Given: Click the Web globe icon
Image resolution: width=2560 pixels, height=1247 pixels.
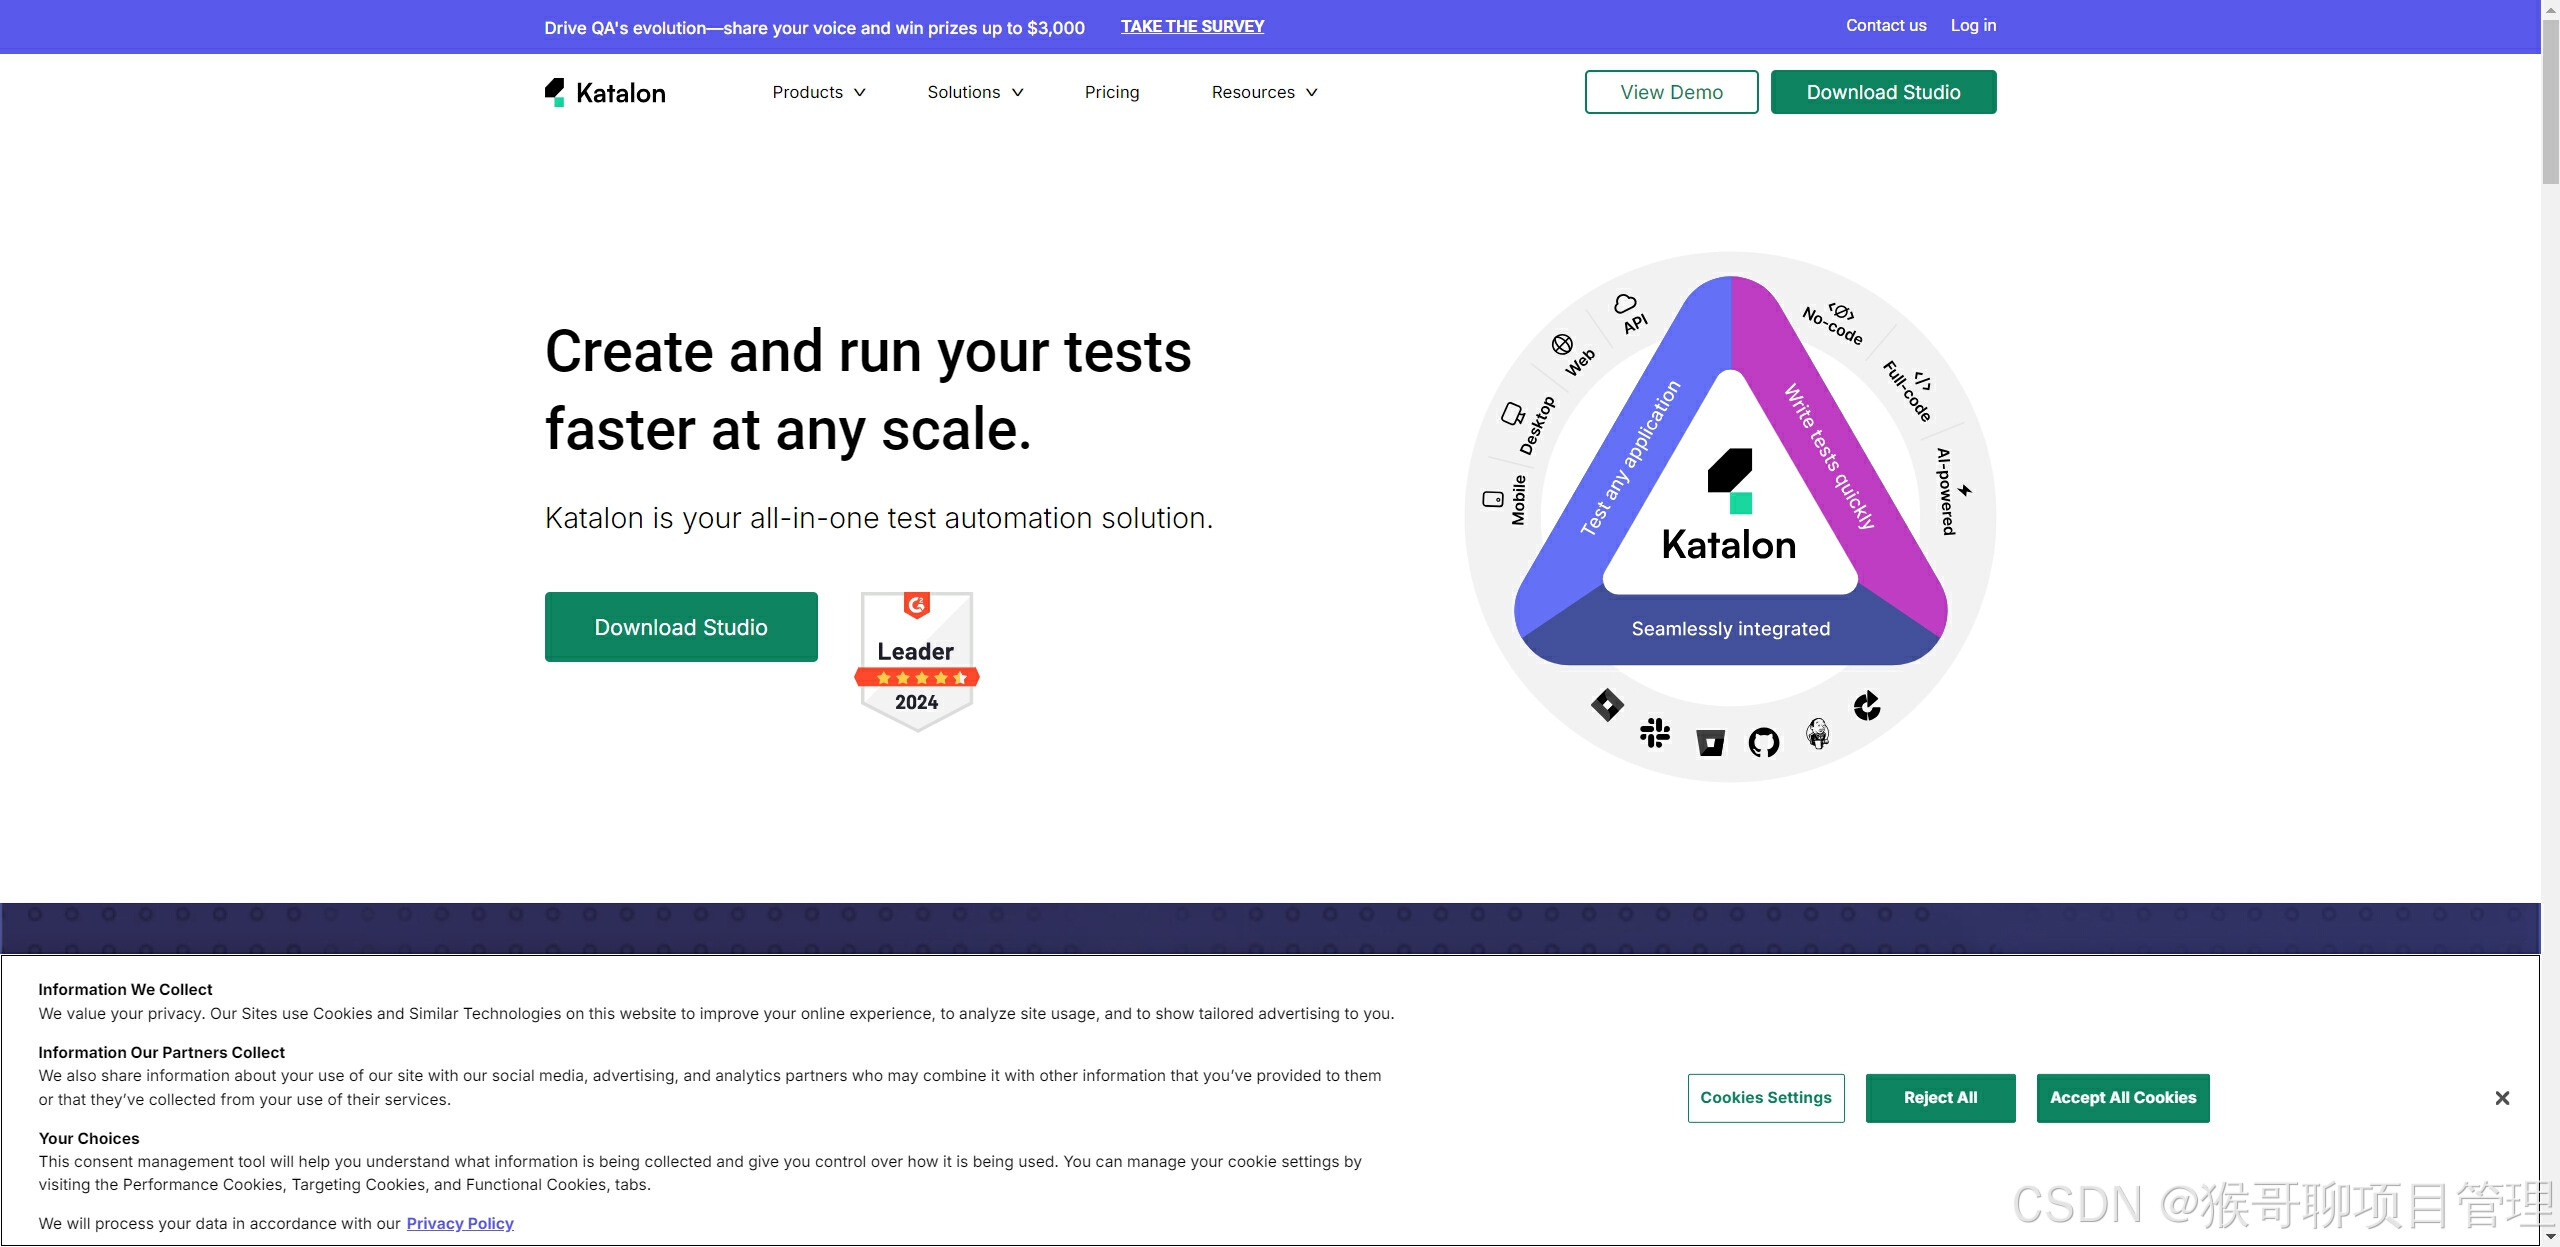Looking at the screenshot, I should pyautogui.click(x=1562, y=345).
